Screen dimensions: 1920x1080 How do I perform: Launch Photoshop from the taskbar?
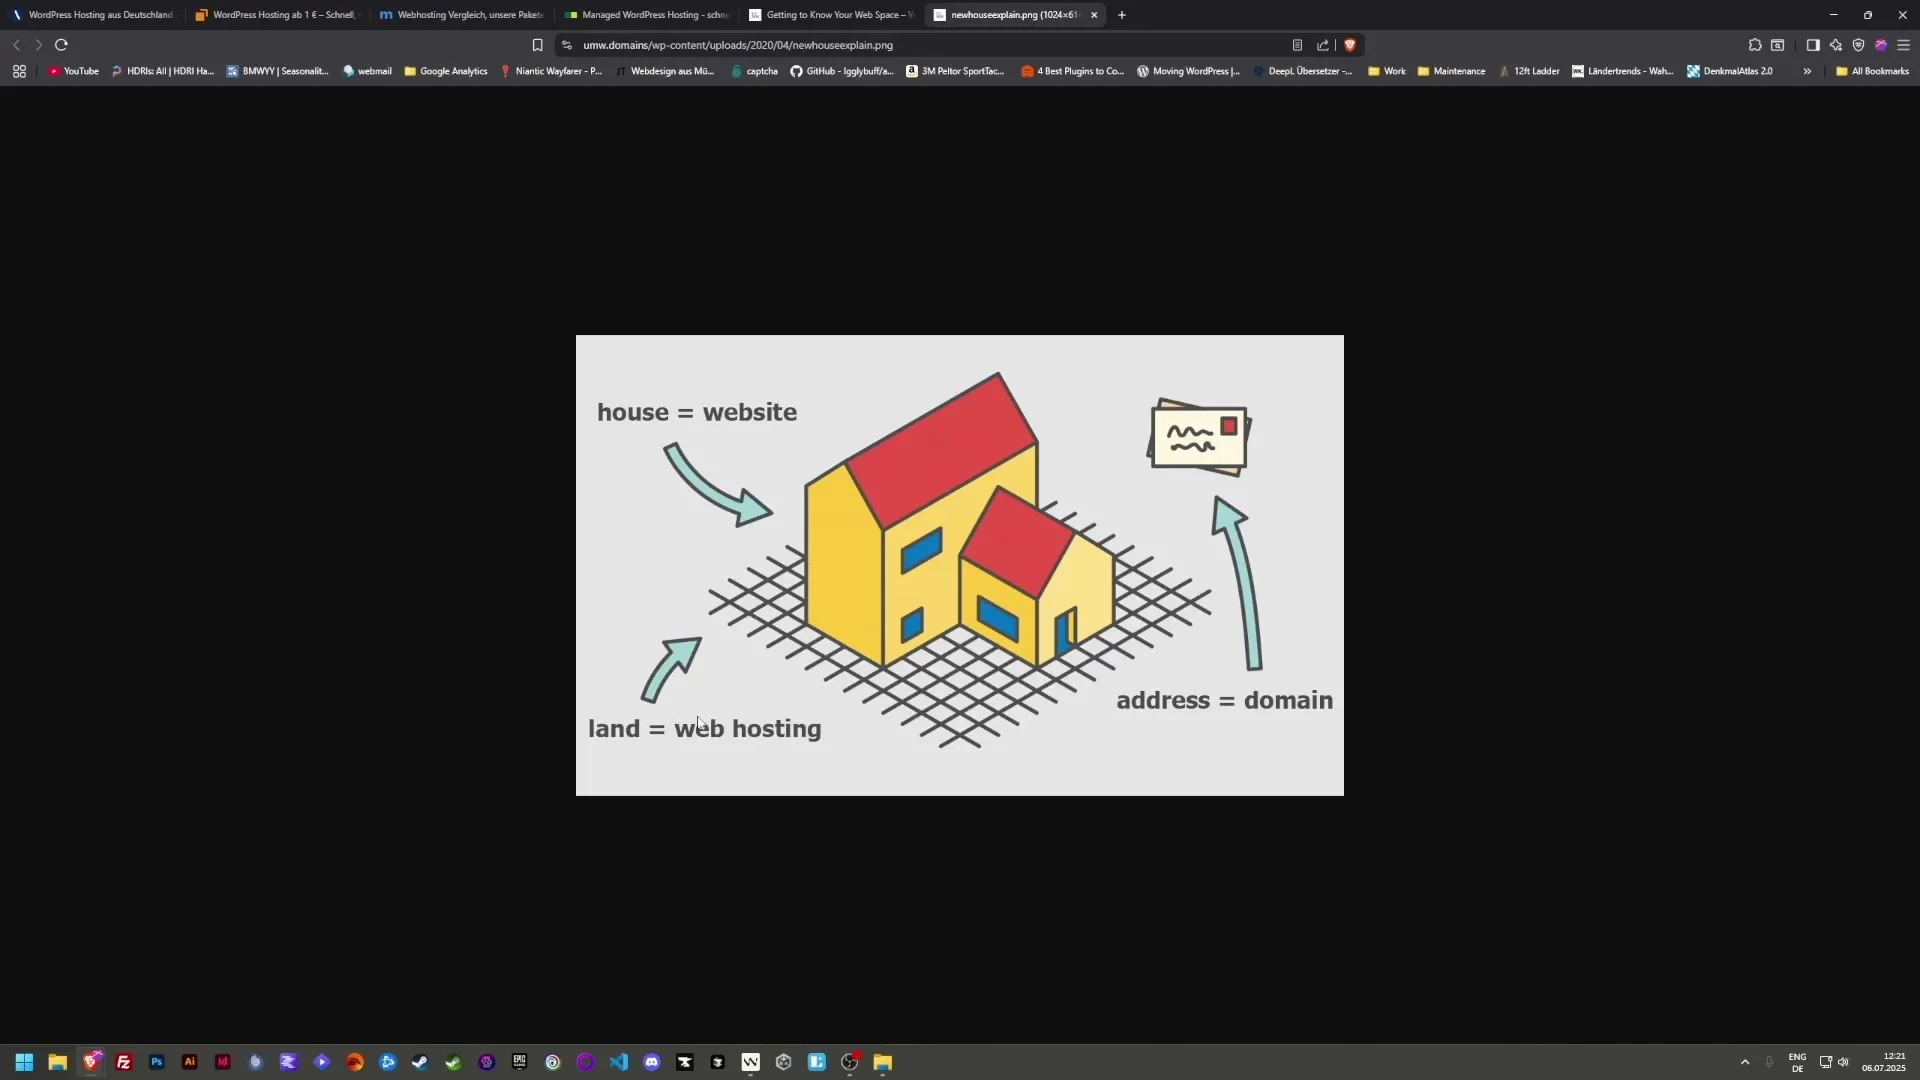point(156,1062)
